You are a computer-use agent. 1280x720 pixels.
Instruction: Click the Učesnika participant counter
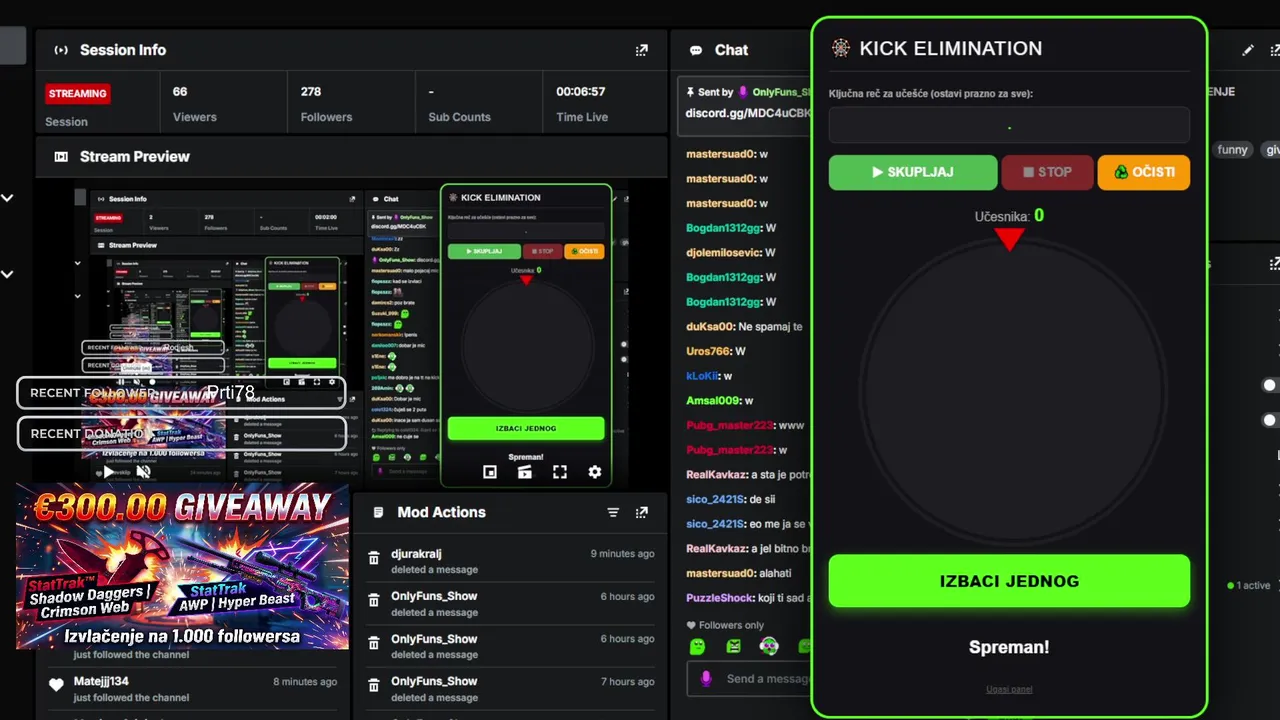(1009, 216)
